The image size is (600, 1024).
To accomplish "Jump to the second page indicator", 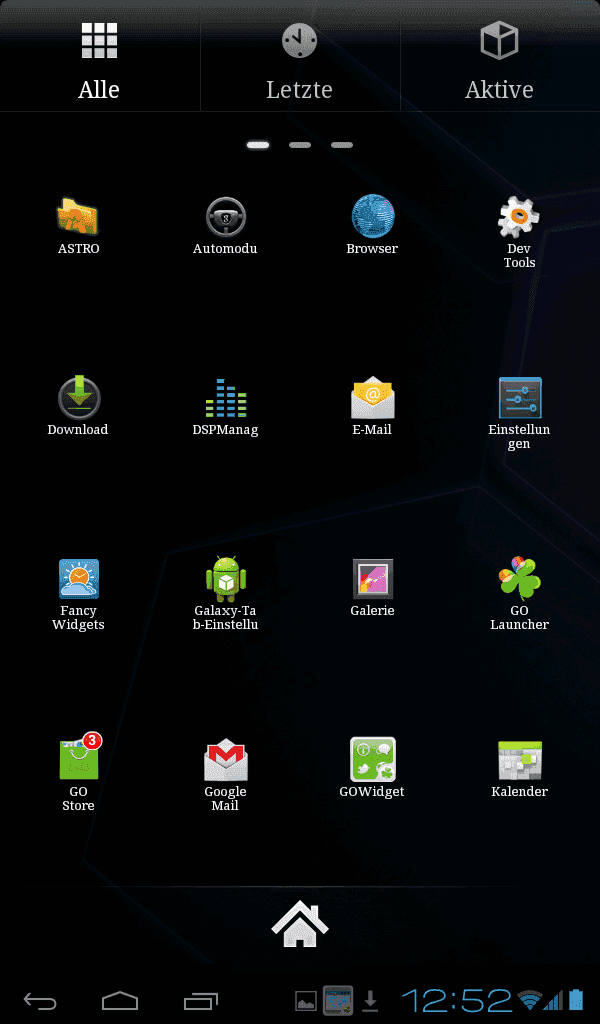I will (x=300, y=145).
